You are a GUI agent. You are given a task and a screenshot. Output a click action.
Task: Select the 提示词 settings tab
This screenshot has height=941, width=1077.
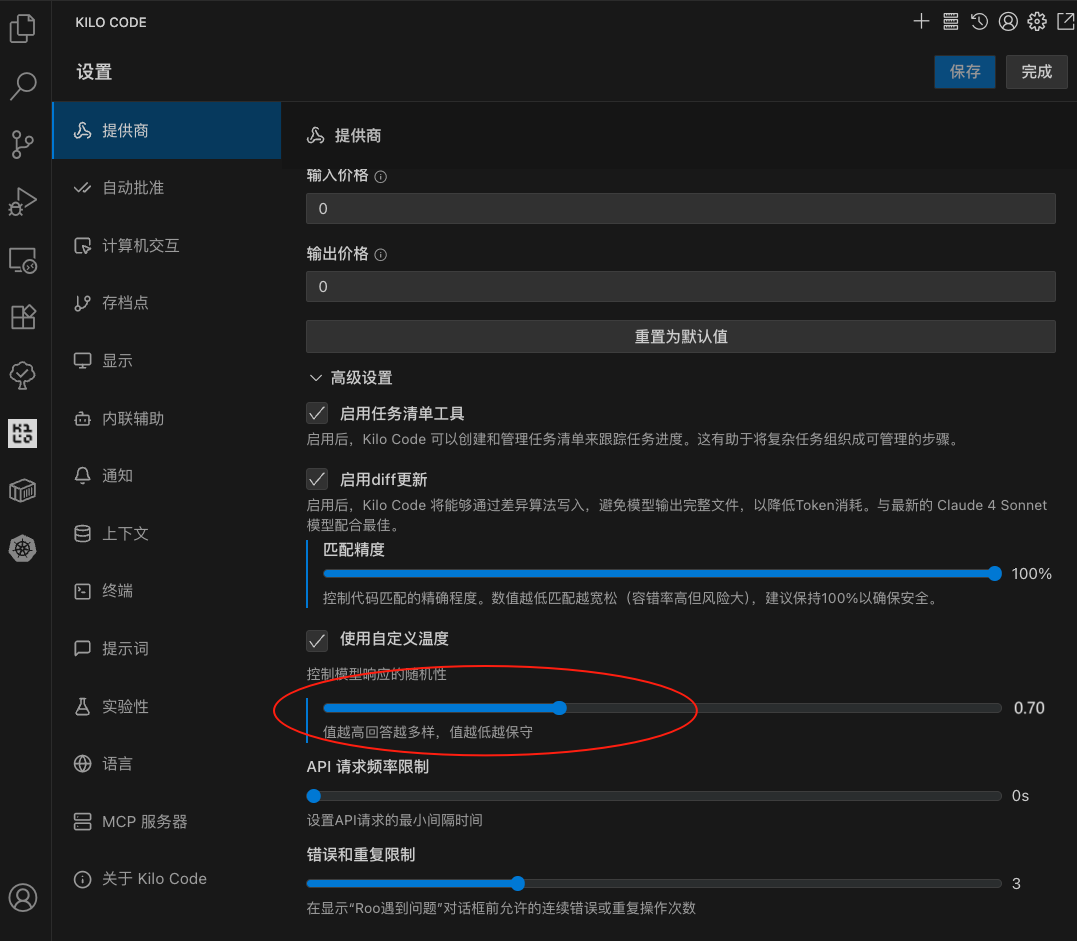125,648
